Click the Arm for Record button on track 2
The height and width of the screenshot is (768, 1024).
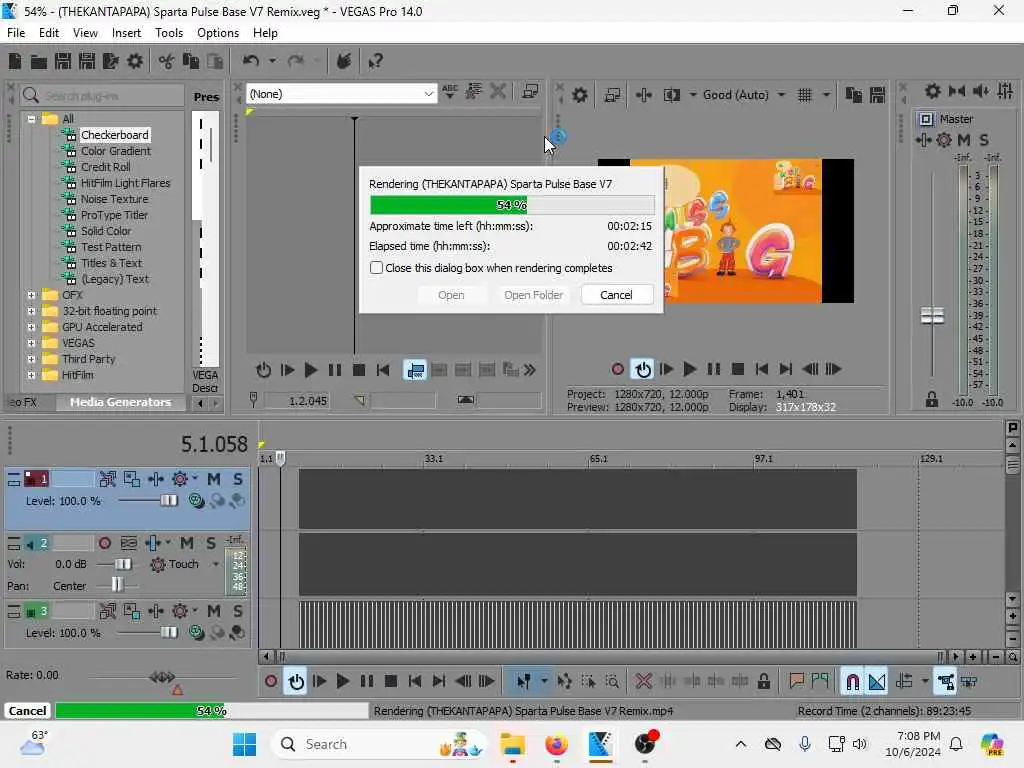coord(104,543)
